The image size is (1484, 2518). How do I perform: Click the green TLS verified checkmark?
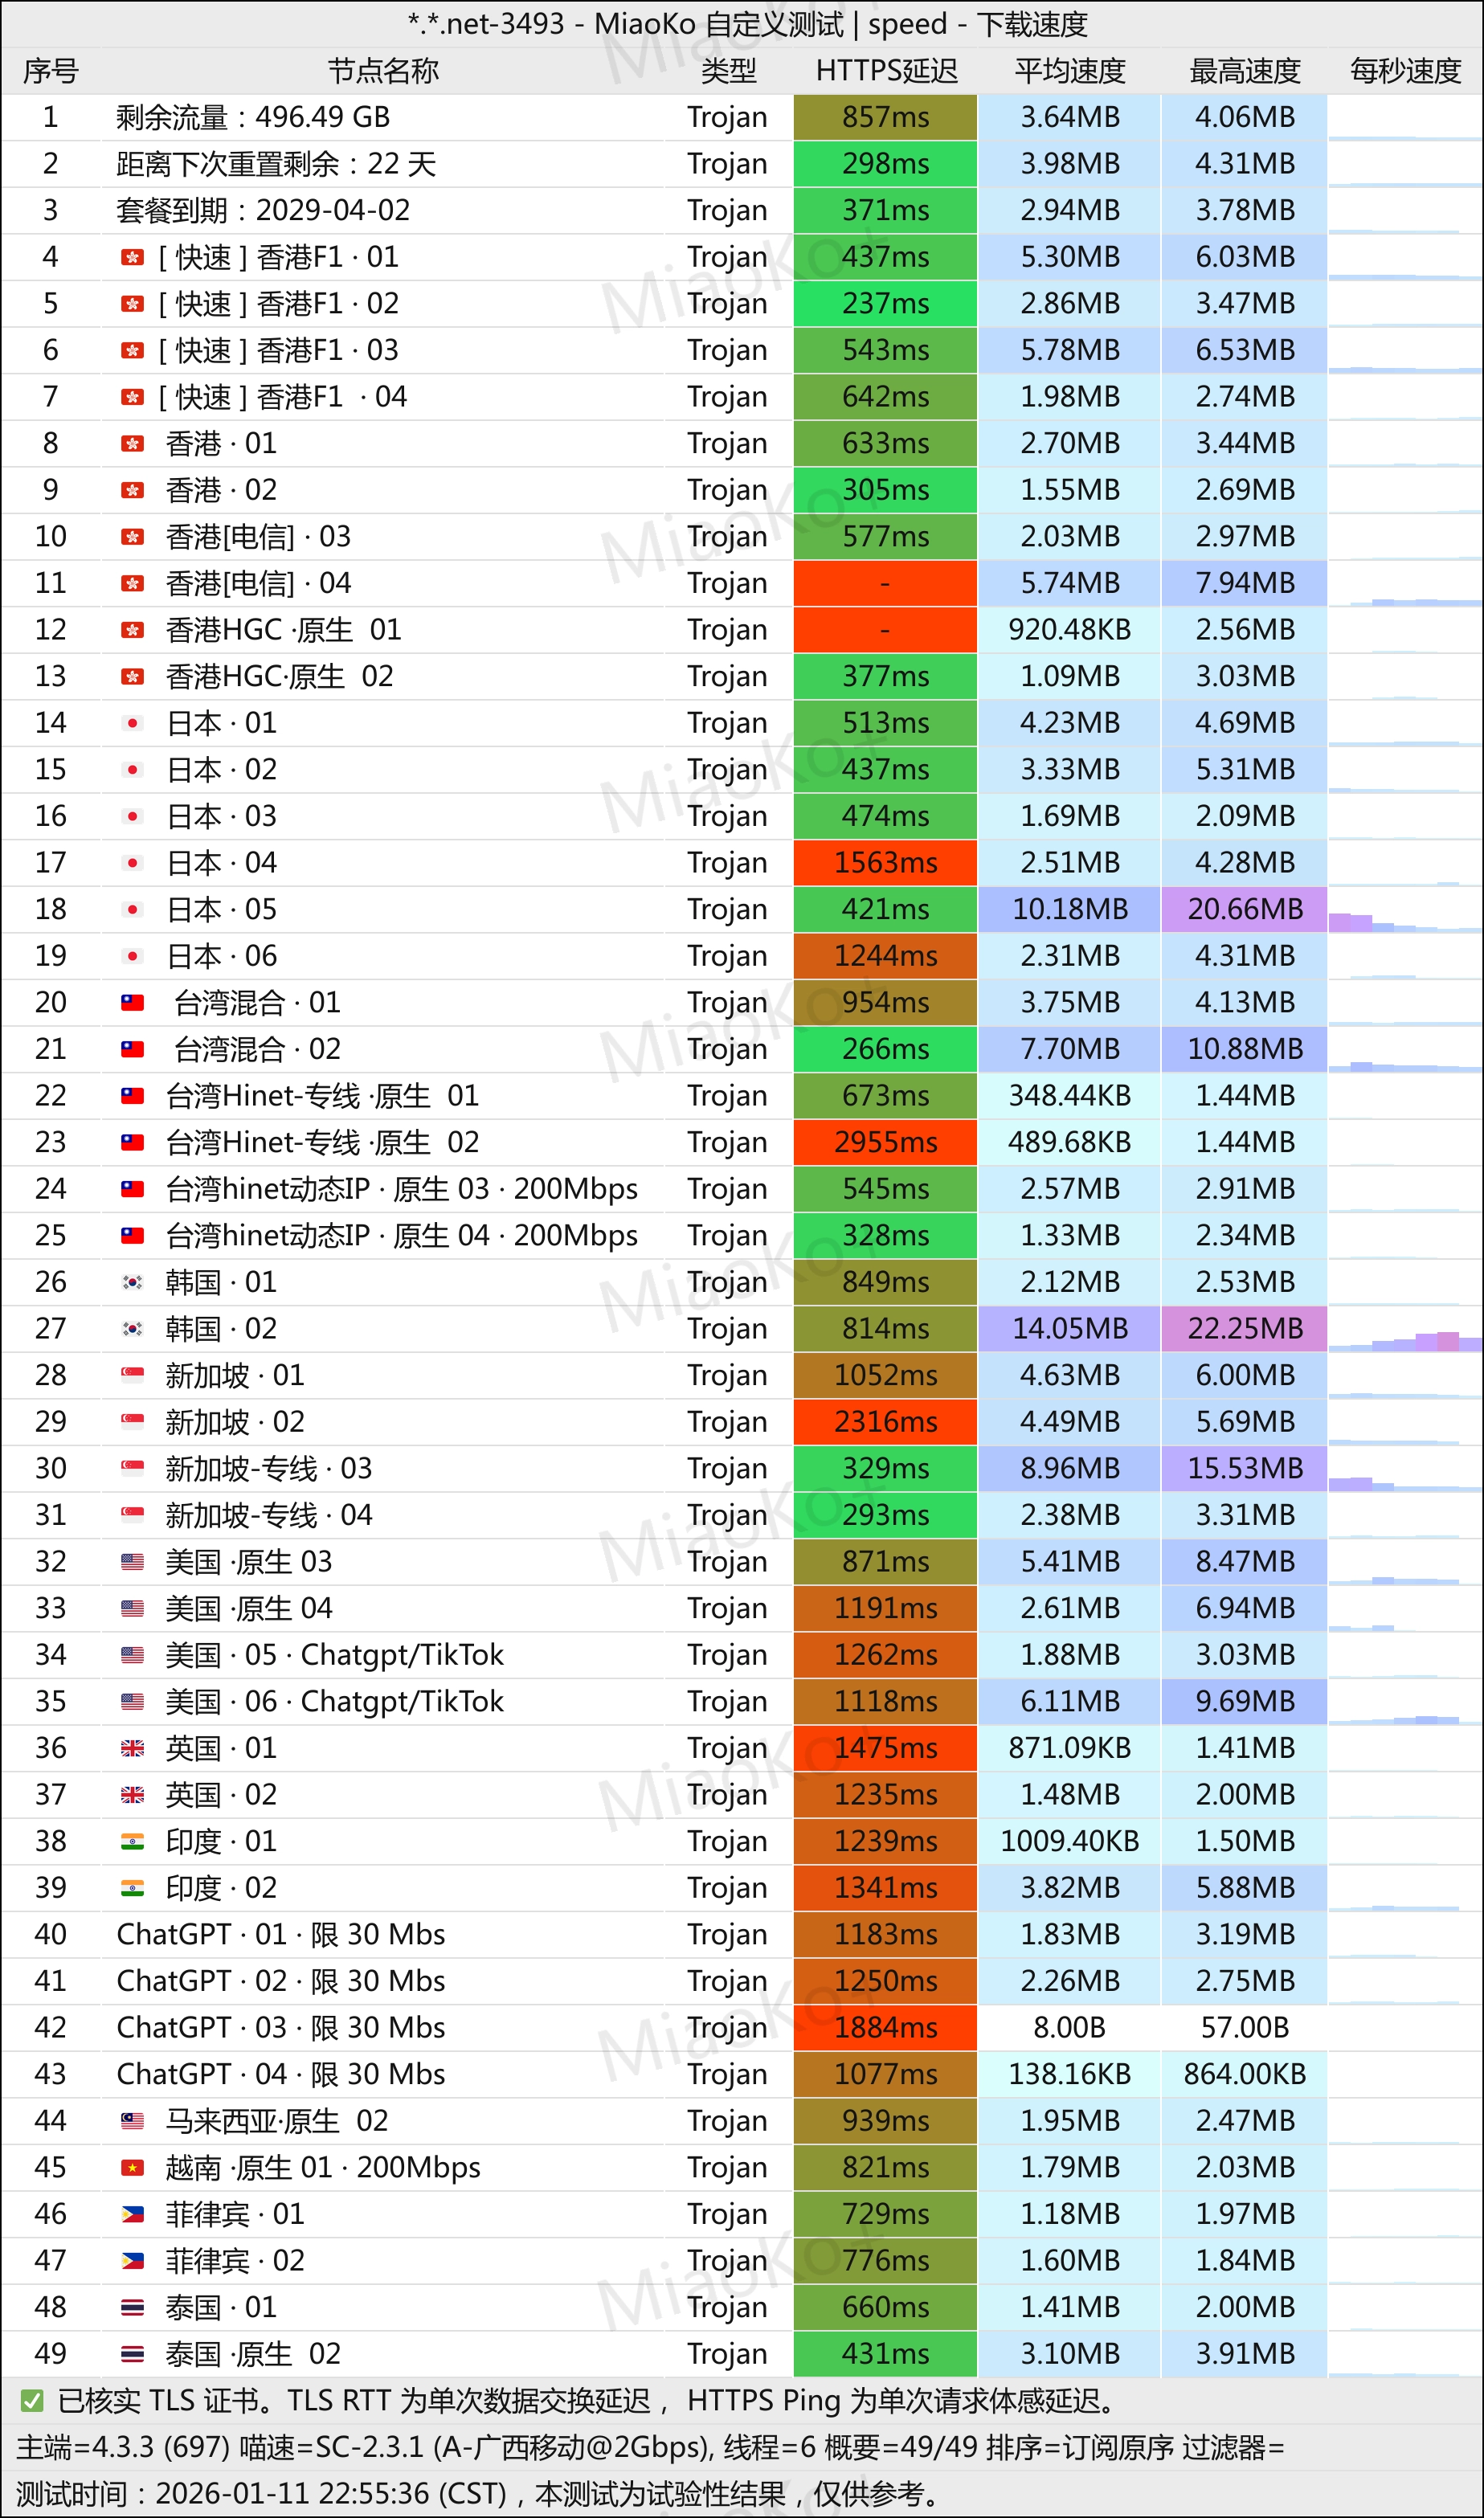click(32, 2401)
